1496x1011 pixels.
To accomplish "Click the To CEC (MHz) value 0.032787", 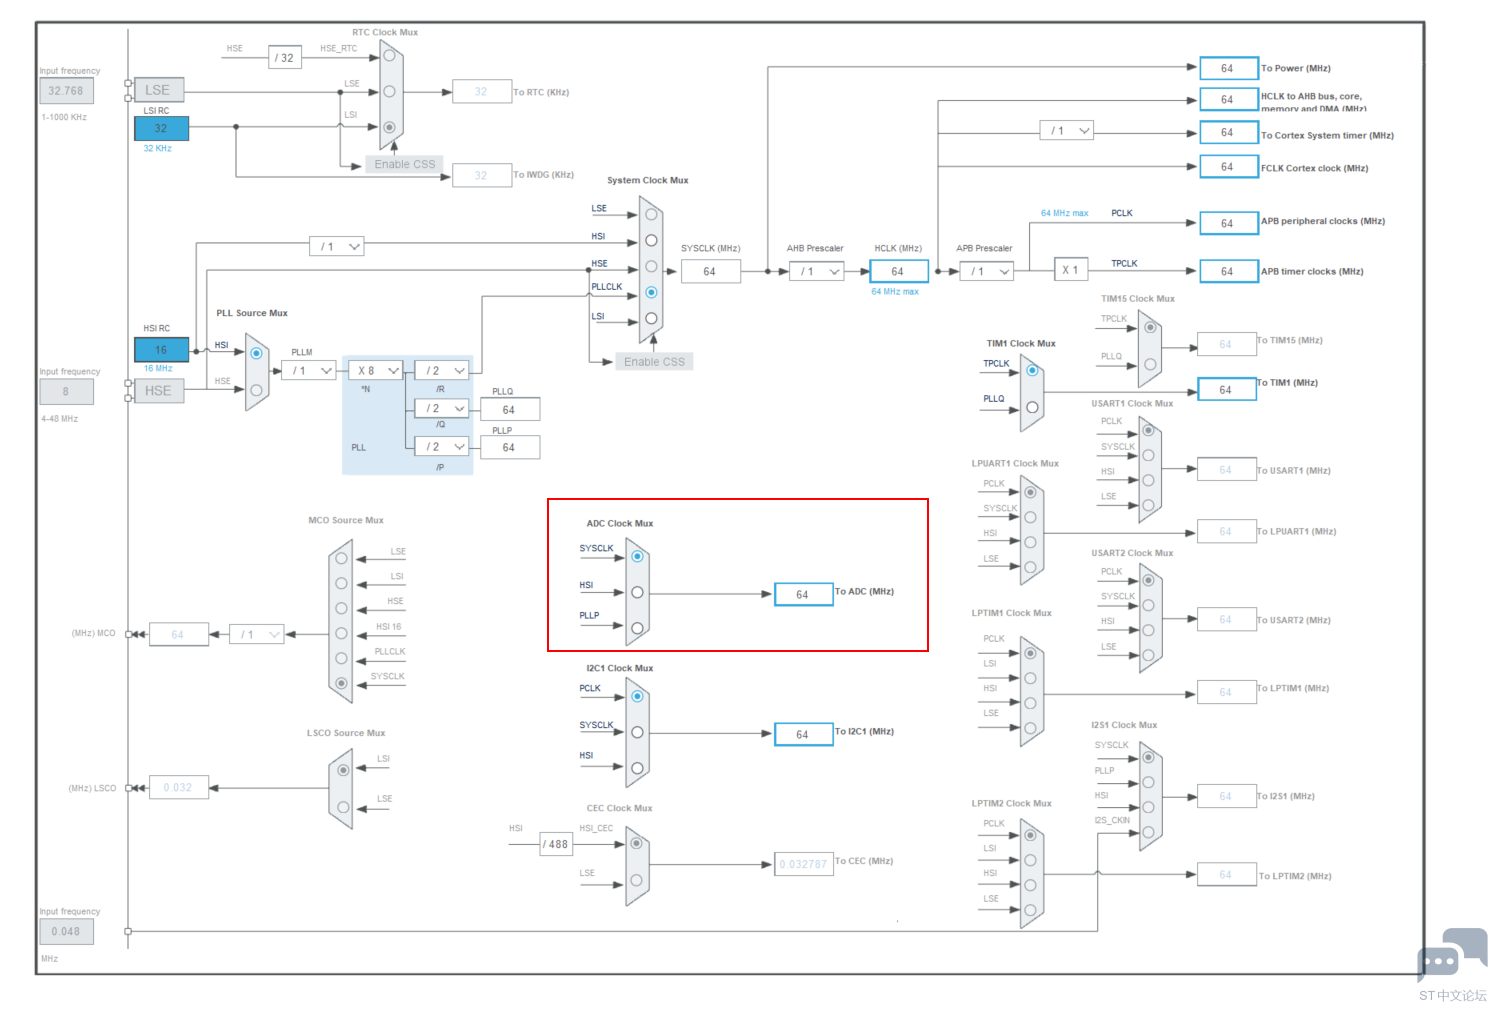I will pyautogui.click(x=804, y=864).
